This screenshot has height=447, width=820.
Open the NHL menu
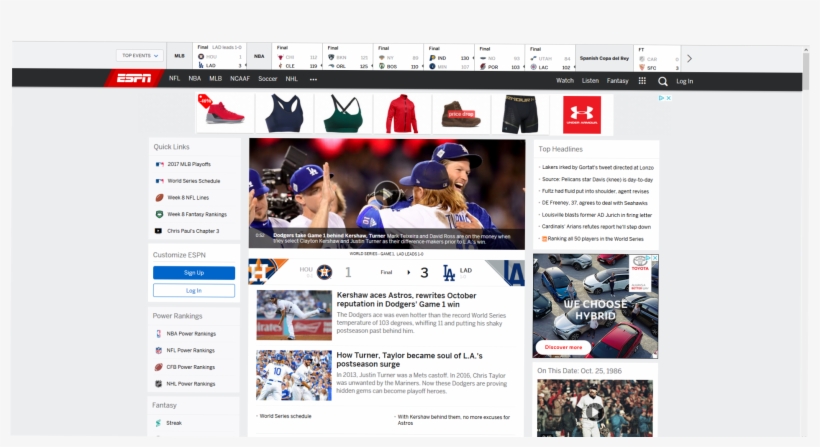click(291, 79)
